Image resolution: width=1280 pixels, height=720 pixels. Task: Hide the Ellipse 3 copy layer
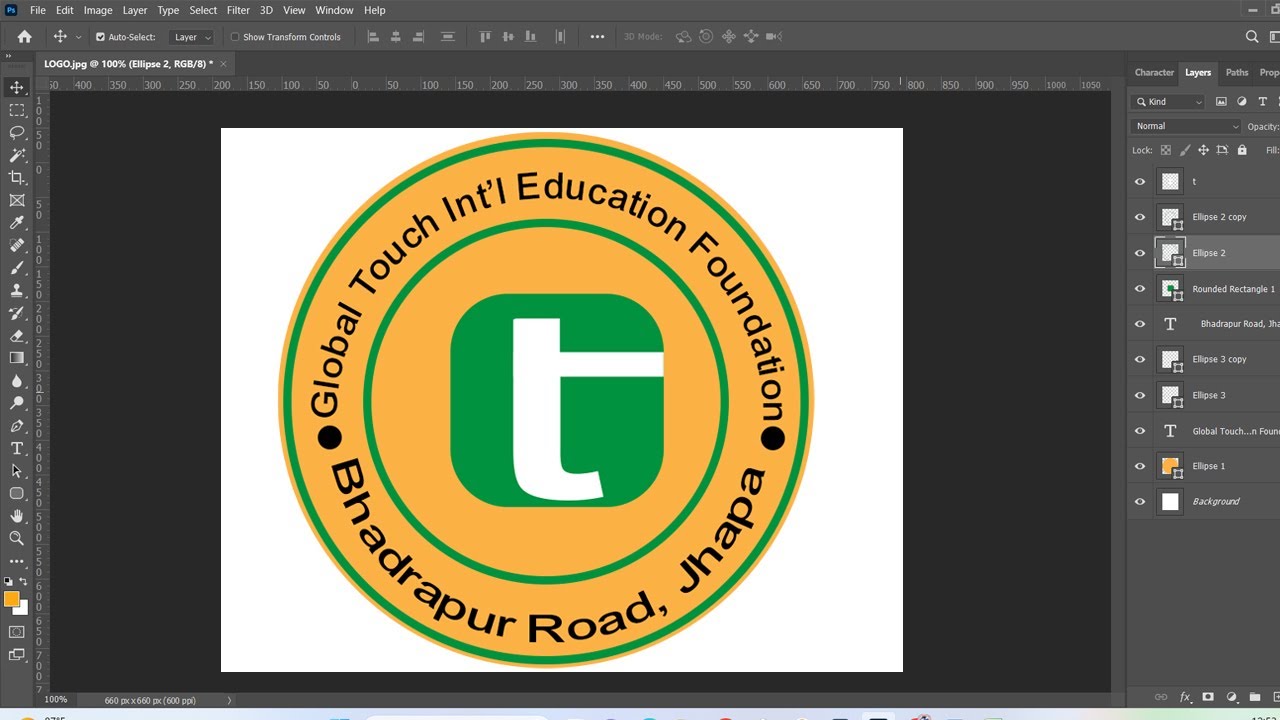click(1140, 359)
